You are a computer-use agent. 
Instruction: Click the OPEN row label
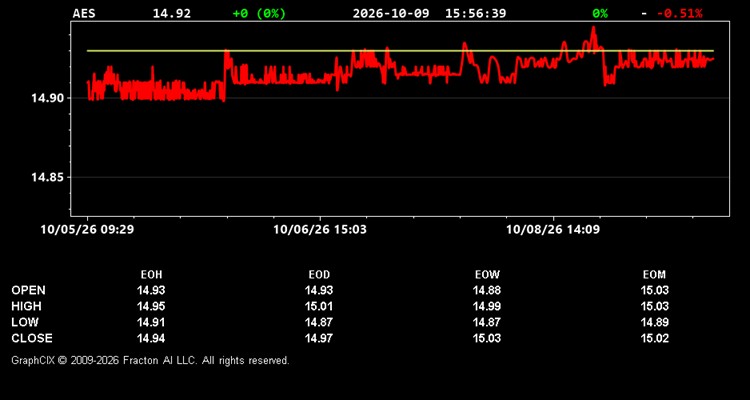(29, 290)
